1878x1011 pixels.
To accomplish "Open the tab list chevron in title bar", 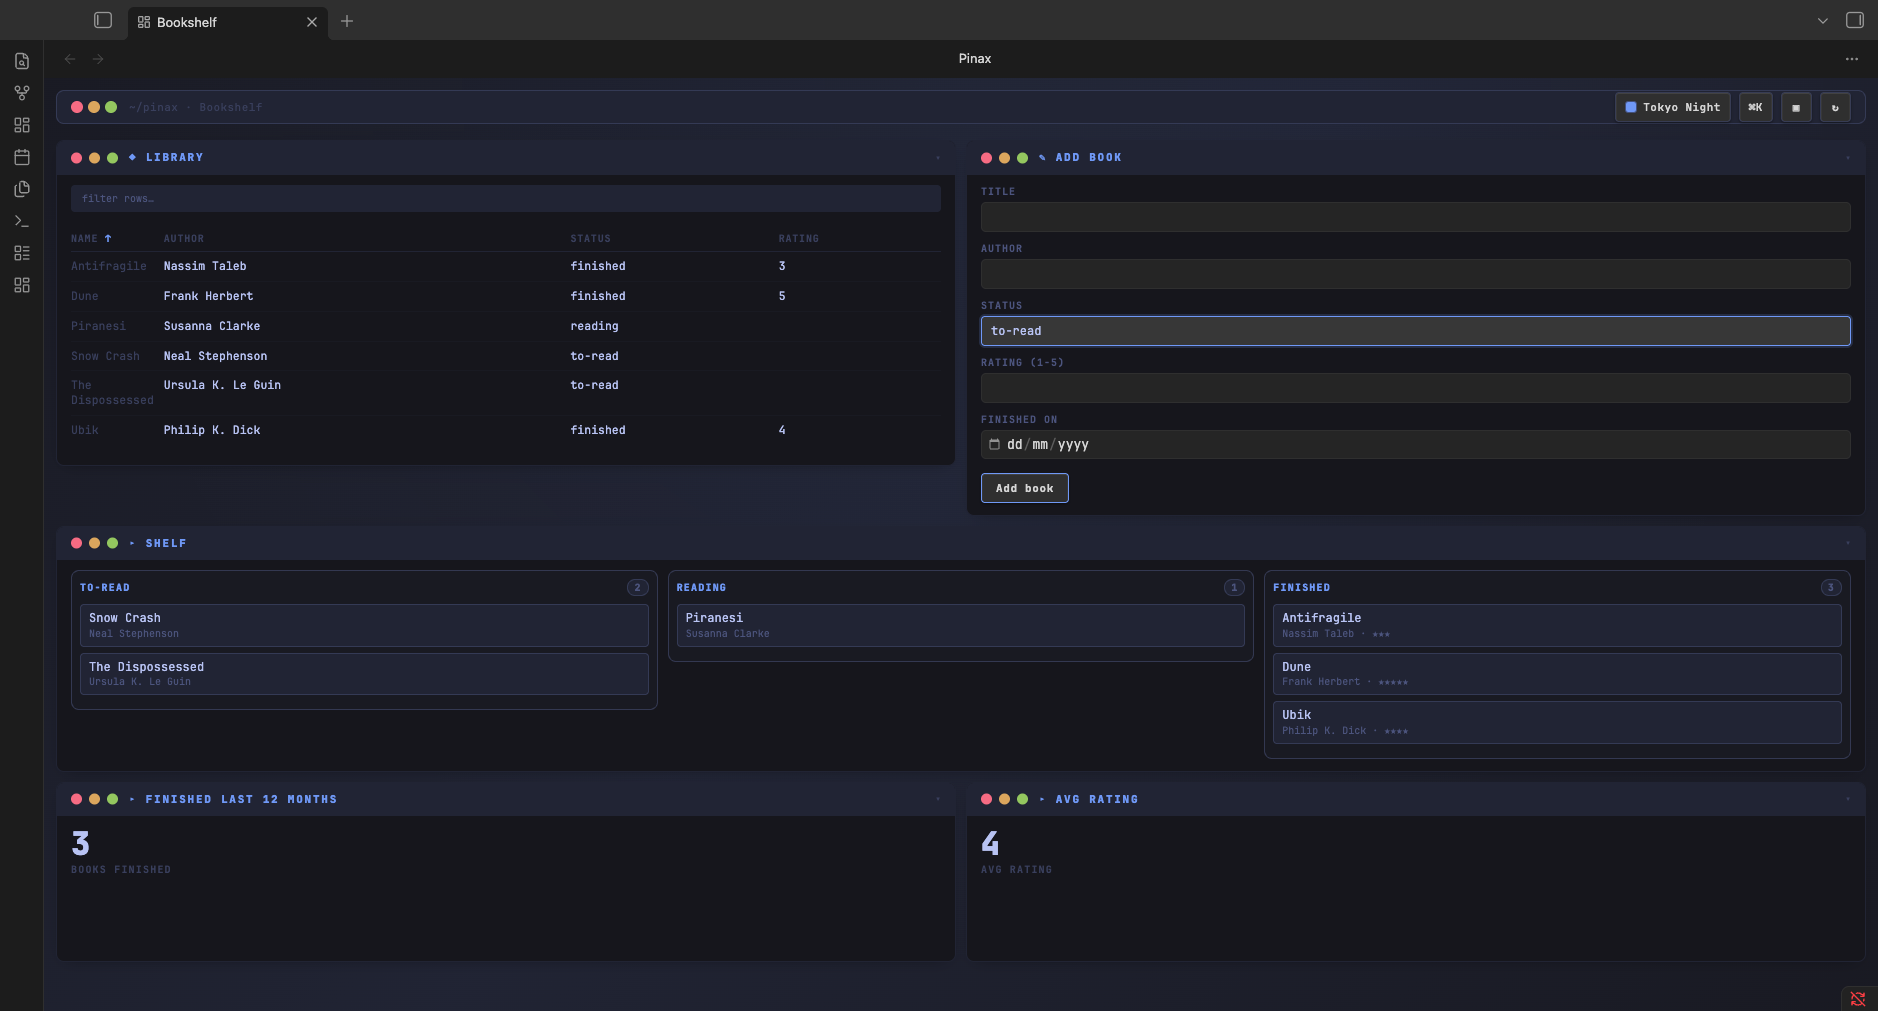I will tap(1823, 21).
